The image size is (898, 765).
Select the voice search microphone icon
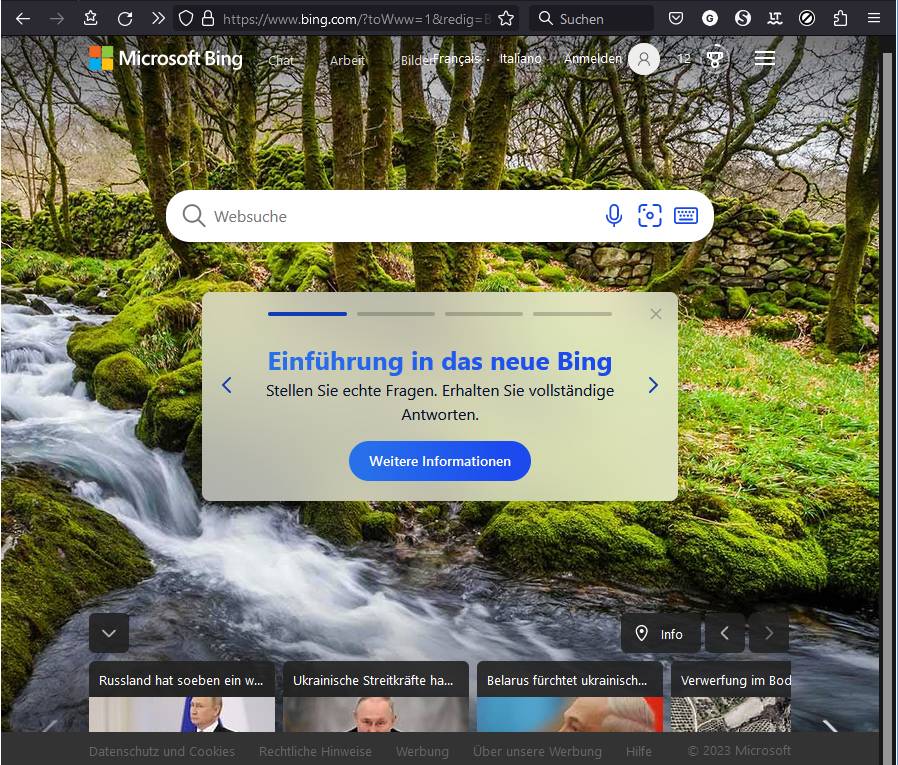pos(614,215)
